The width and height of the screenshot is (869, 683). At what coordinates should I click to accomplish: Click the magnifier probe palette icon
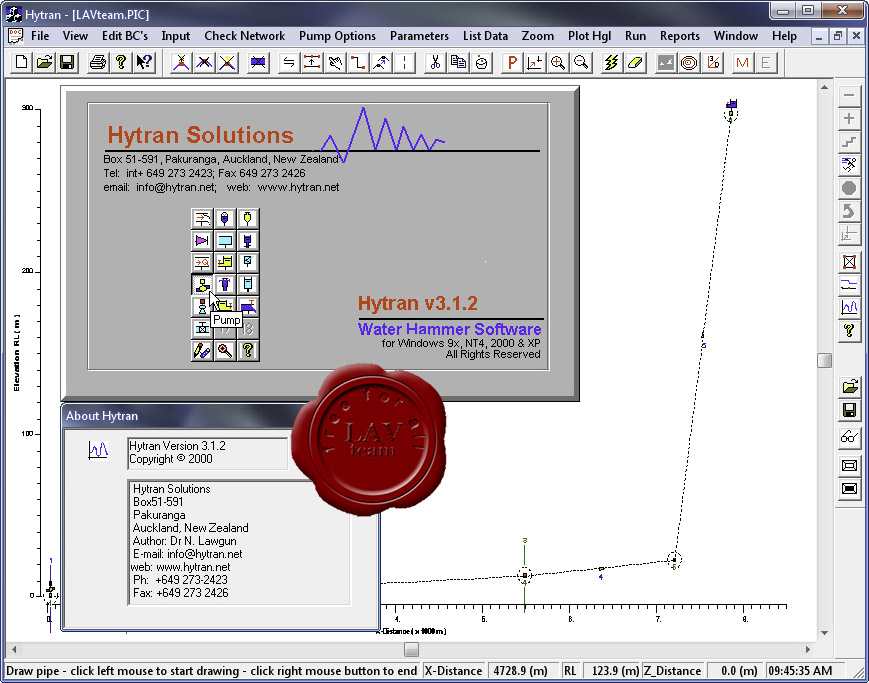pyautogui.click(x=225, y=351)
